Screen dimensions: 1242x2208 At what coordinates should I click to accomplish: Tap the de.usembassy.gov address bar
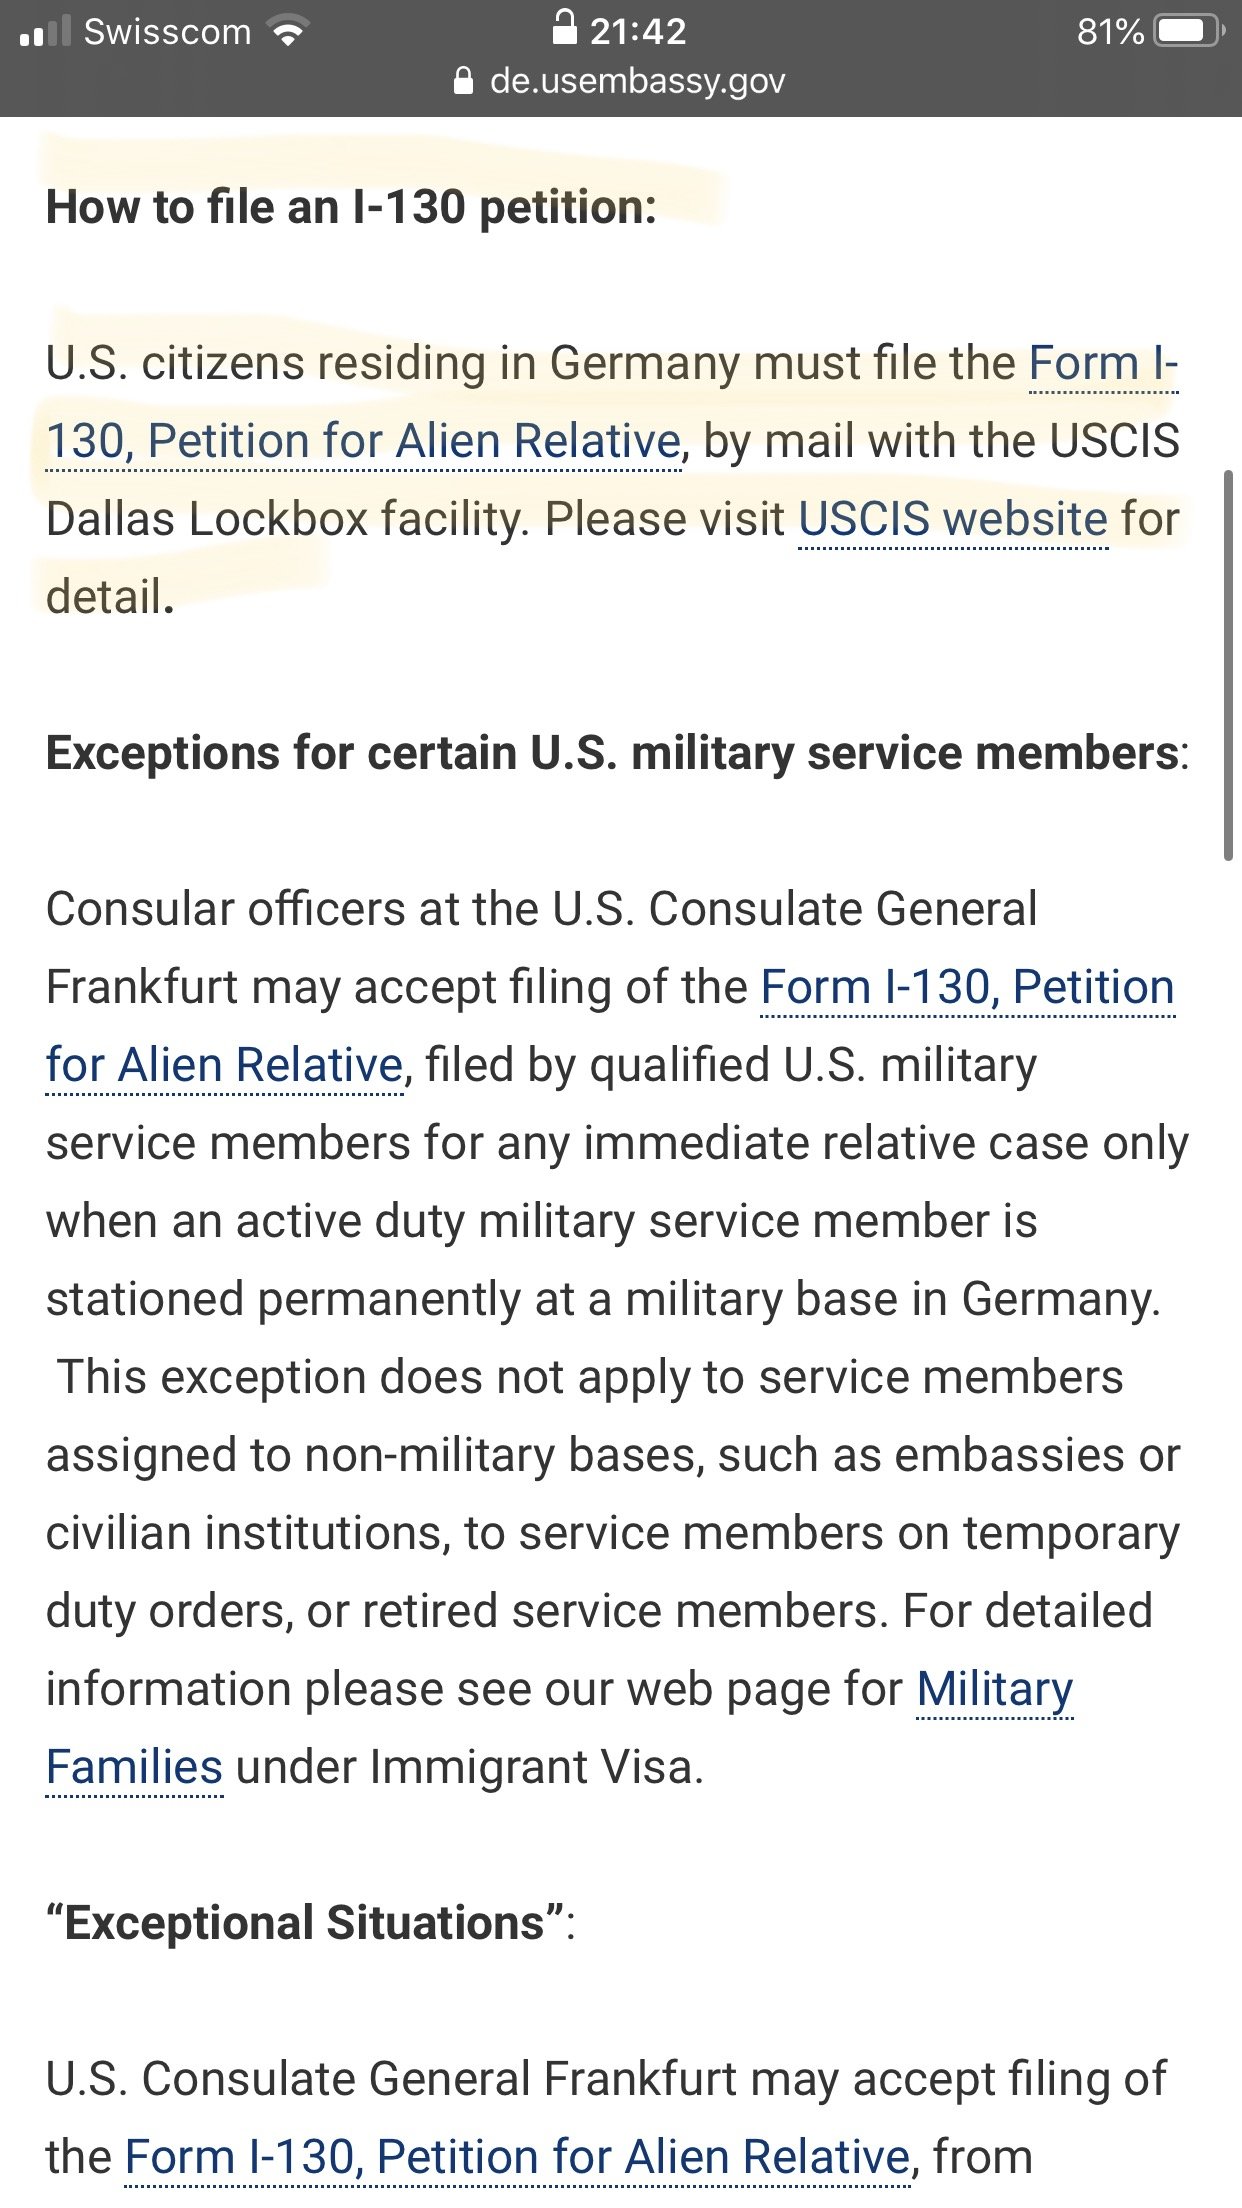coord(620,81)
